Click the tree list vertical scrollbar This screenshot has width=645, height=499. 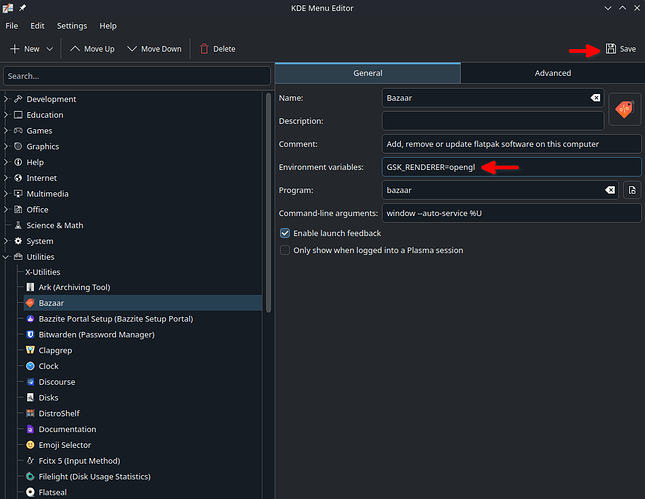pyautogui.click(x=268, y=202)
